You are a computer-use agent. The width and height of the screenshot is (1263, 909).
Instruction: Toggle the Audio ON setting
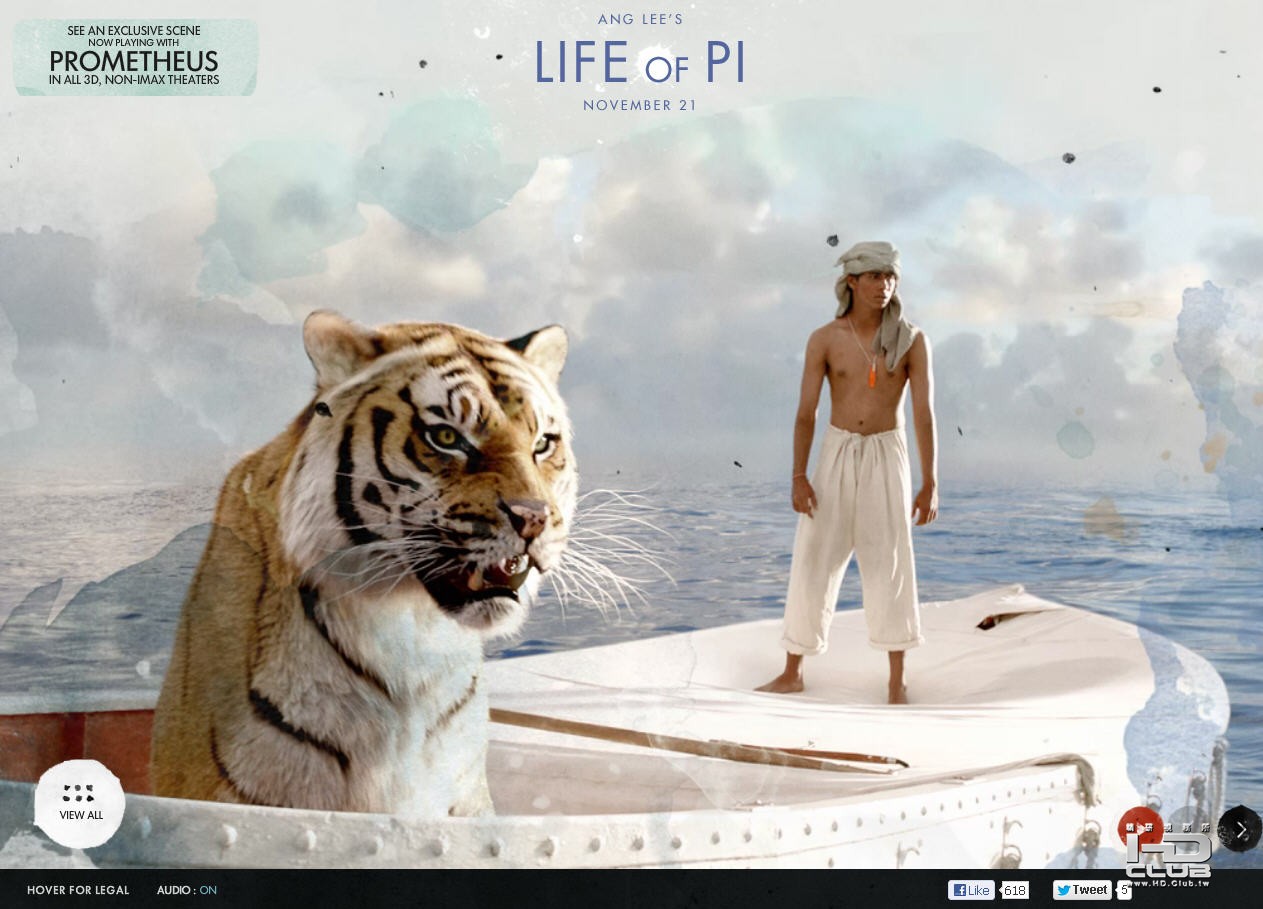(187, 890)
